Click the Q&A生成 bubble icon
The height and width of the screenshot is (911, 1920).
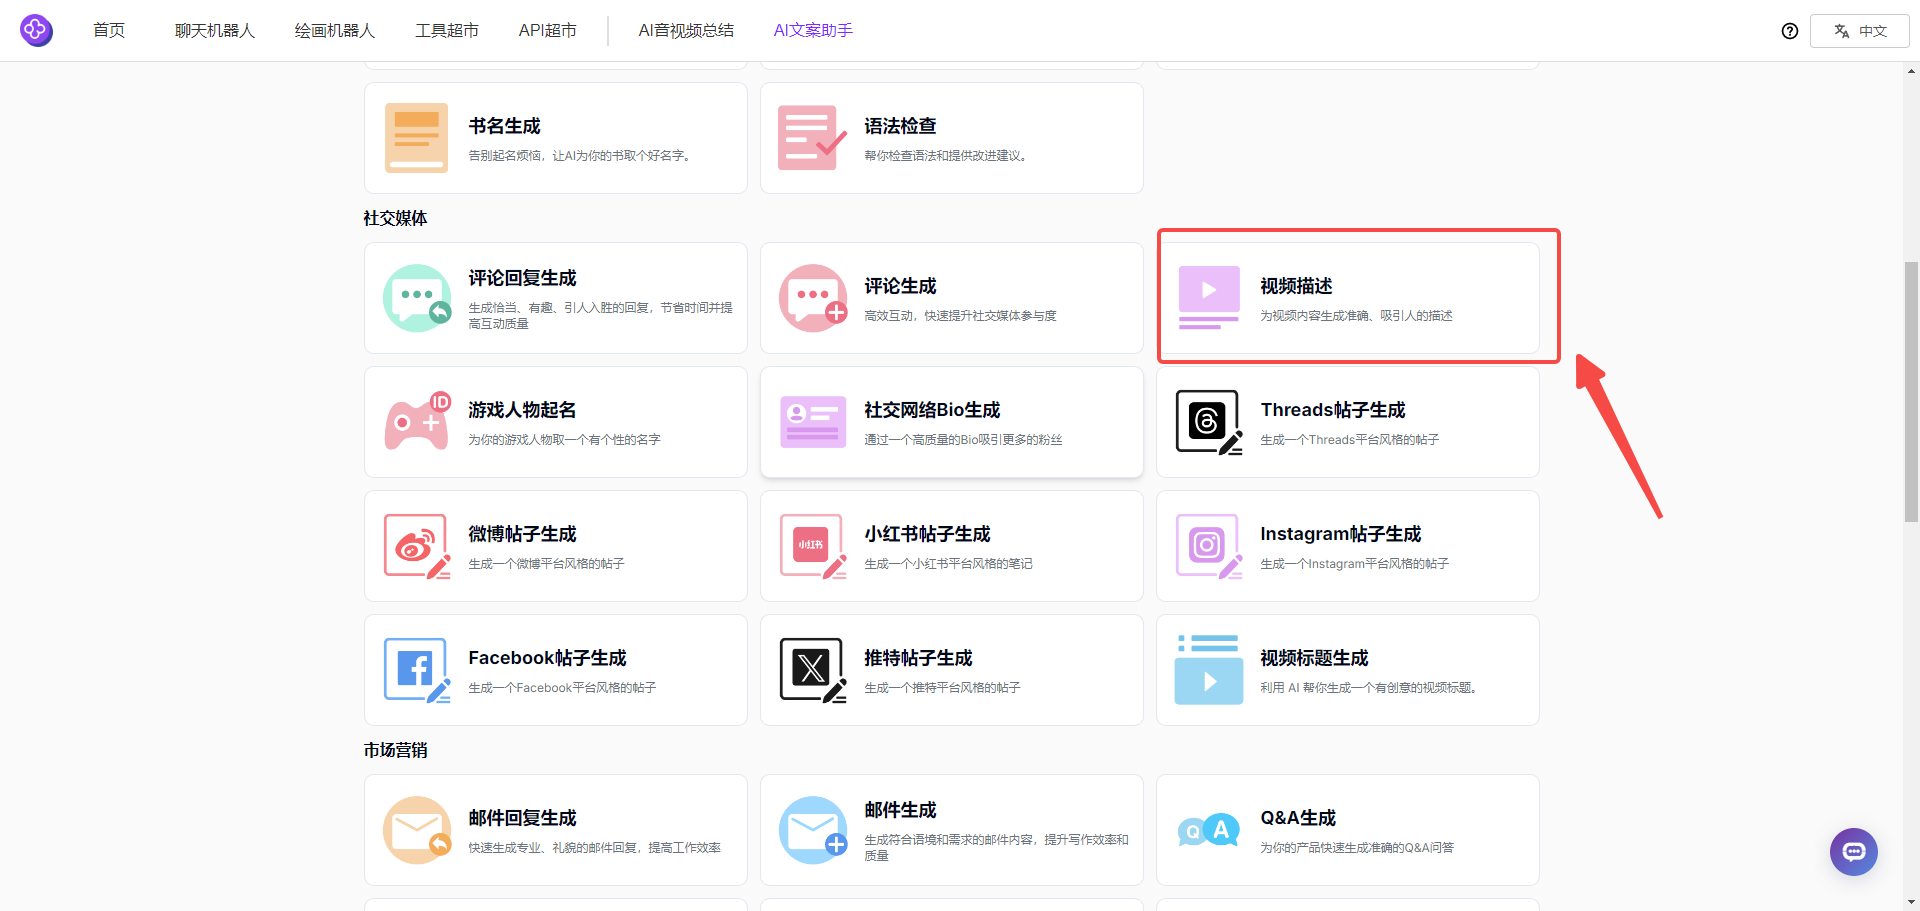click(x=1209, y=830)
